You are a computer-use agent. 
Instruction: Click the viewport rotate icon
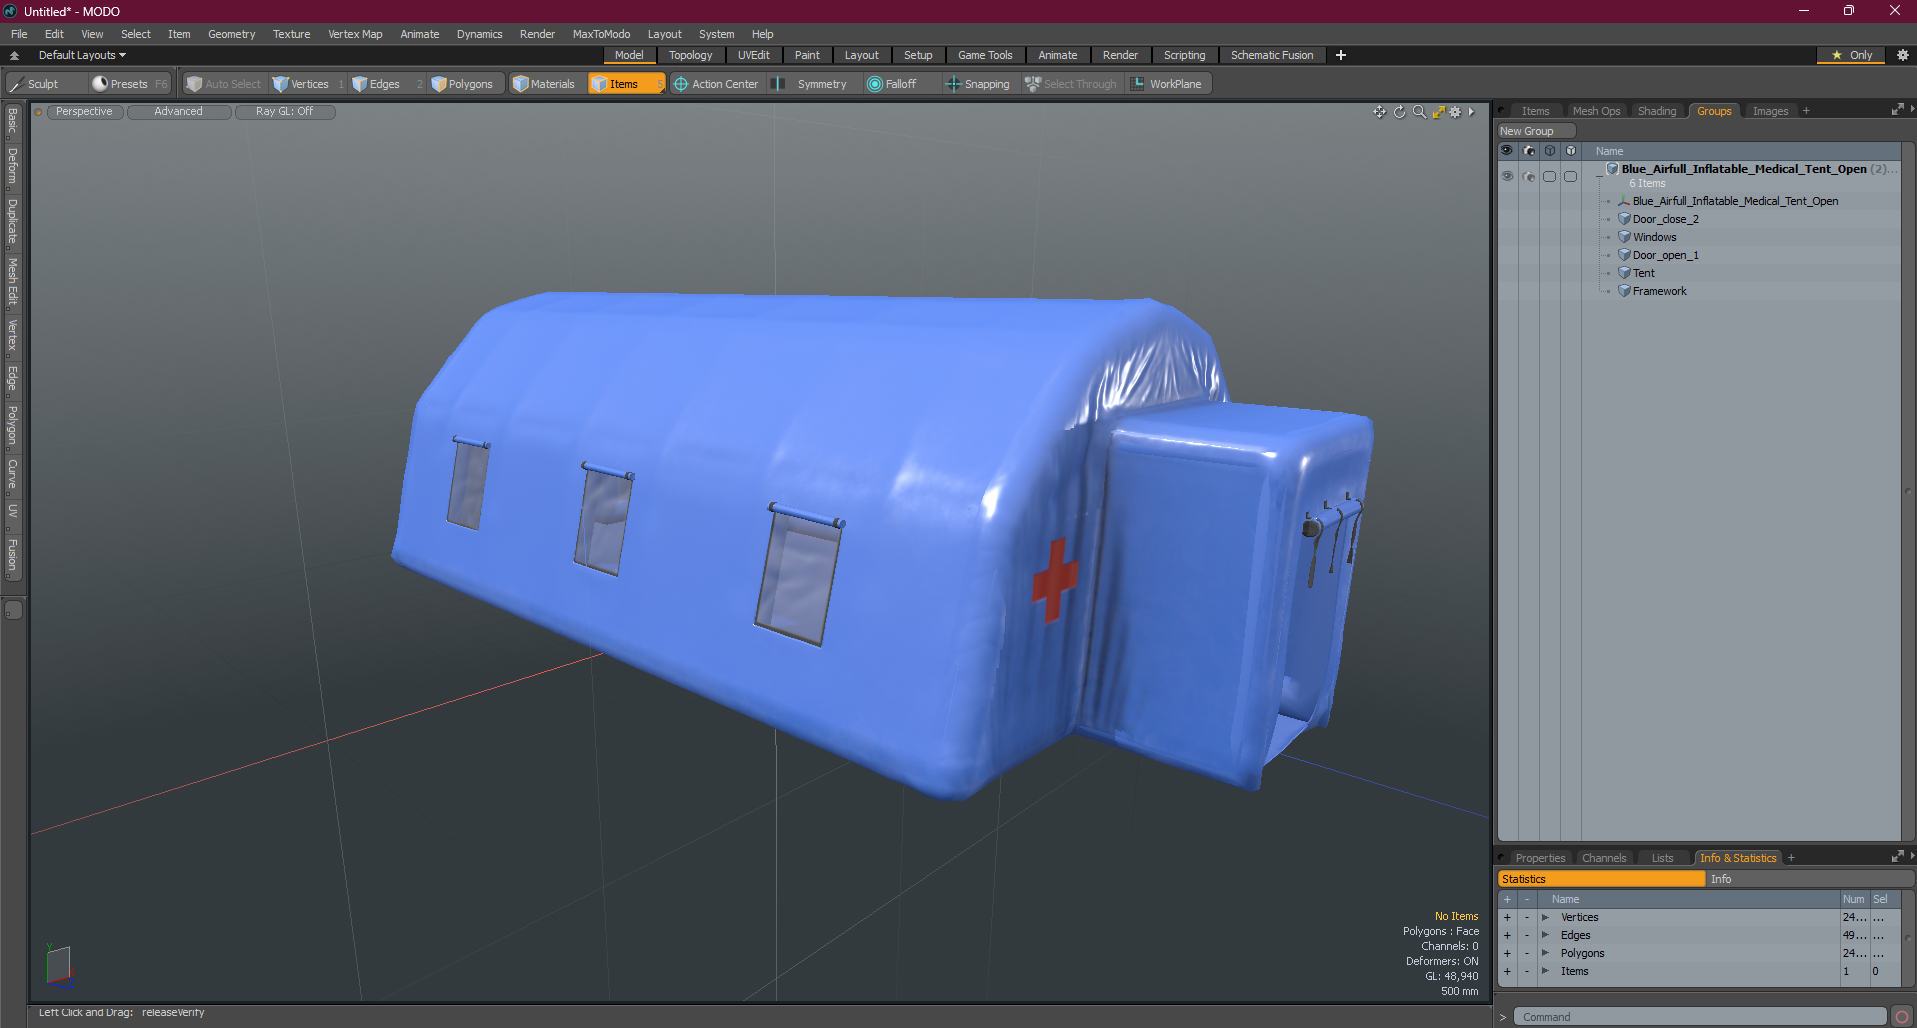pos(1399,112)
